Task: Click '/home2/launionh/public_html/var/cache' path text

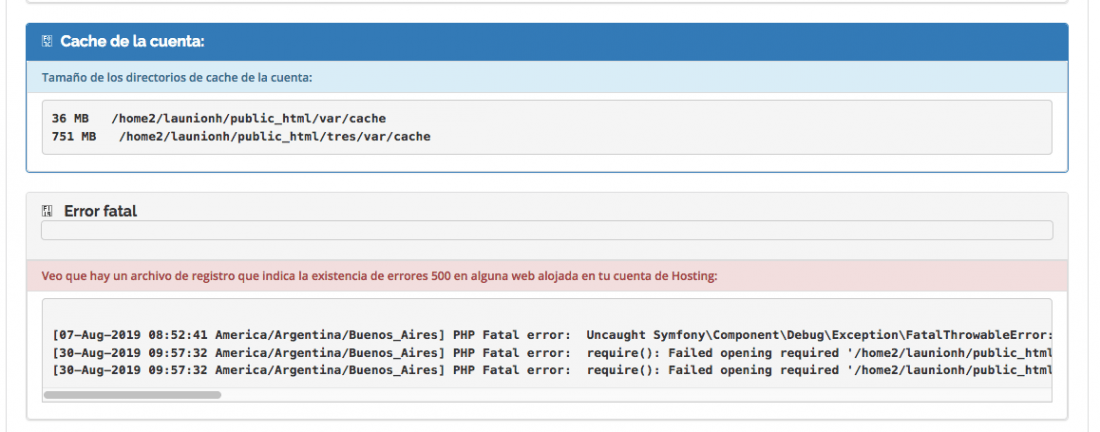Action: [249, 119]
